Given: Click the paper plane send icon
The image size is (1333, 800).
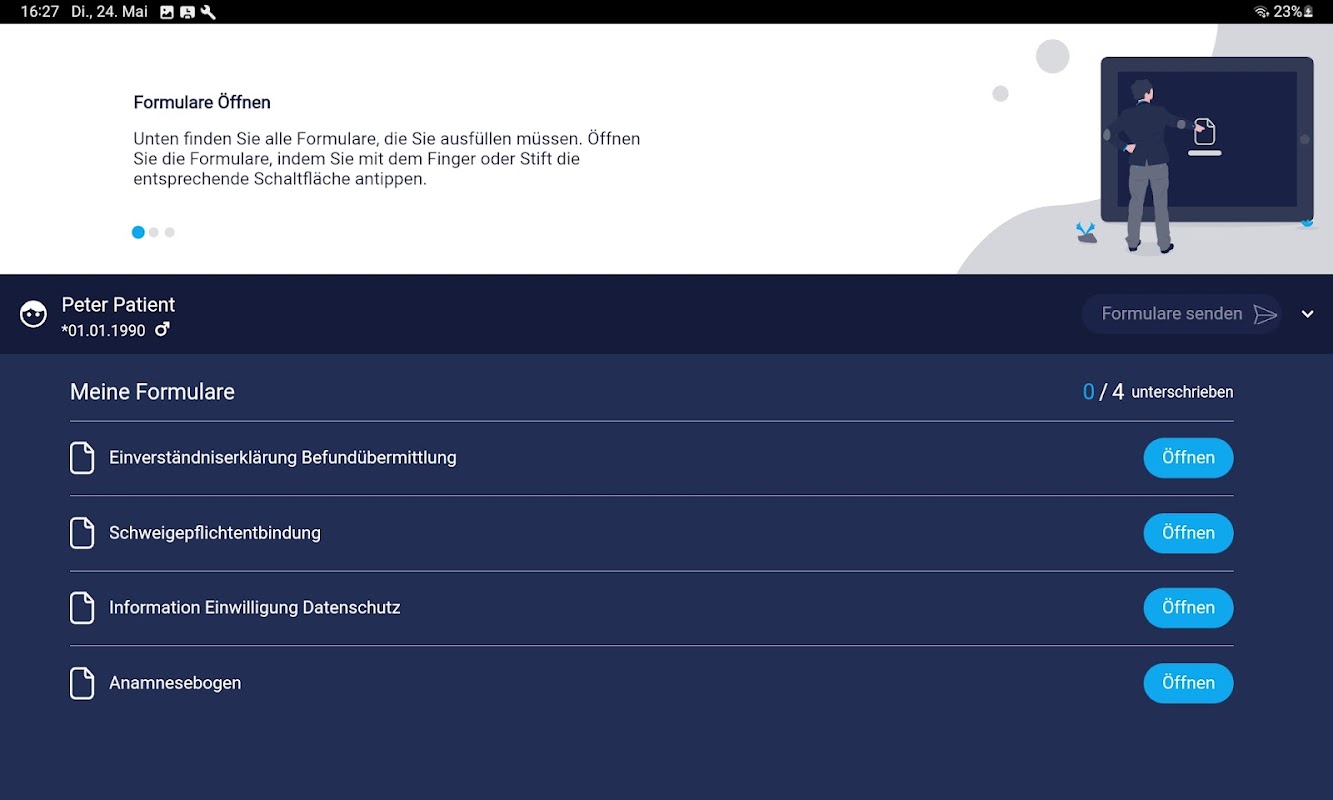Looking at the screenshot, I should click(1265, 314).
